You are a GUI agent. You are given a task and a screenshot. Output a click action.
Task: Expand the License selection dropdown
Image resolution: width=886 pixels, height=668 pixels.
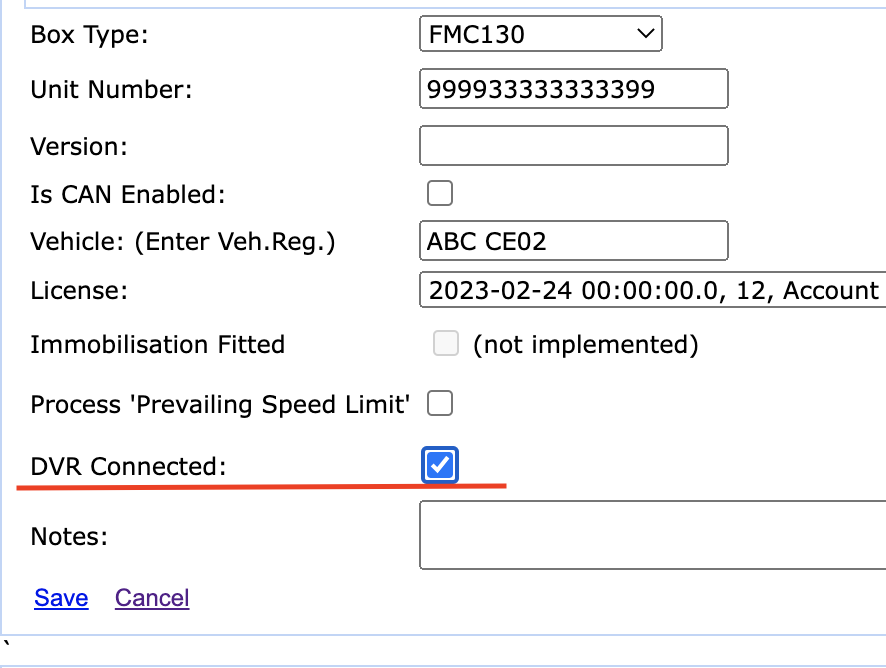652,291
